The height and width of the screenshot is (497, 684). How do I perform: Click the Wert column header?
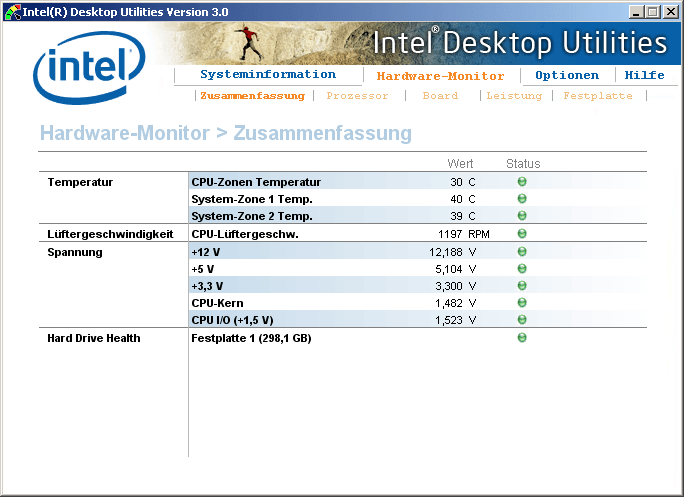pyautogui.click(x=460, y=164)
